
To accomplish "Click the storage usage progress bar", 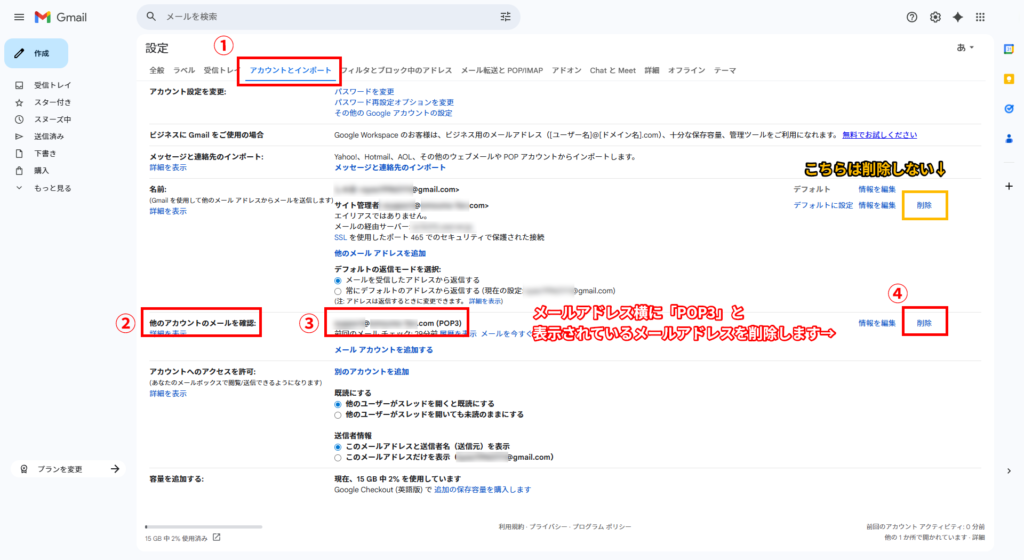I will tap(204, 526).
